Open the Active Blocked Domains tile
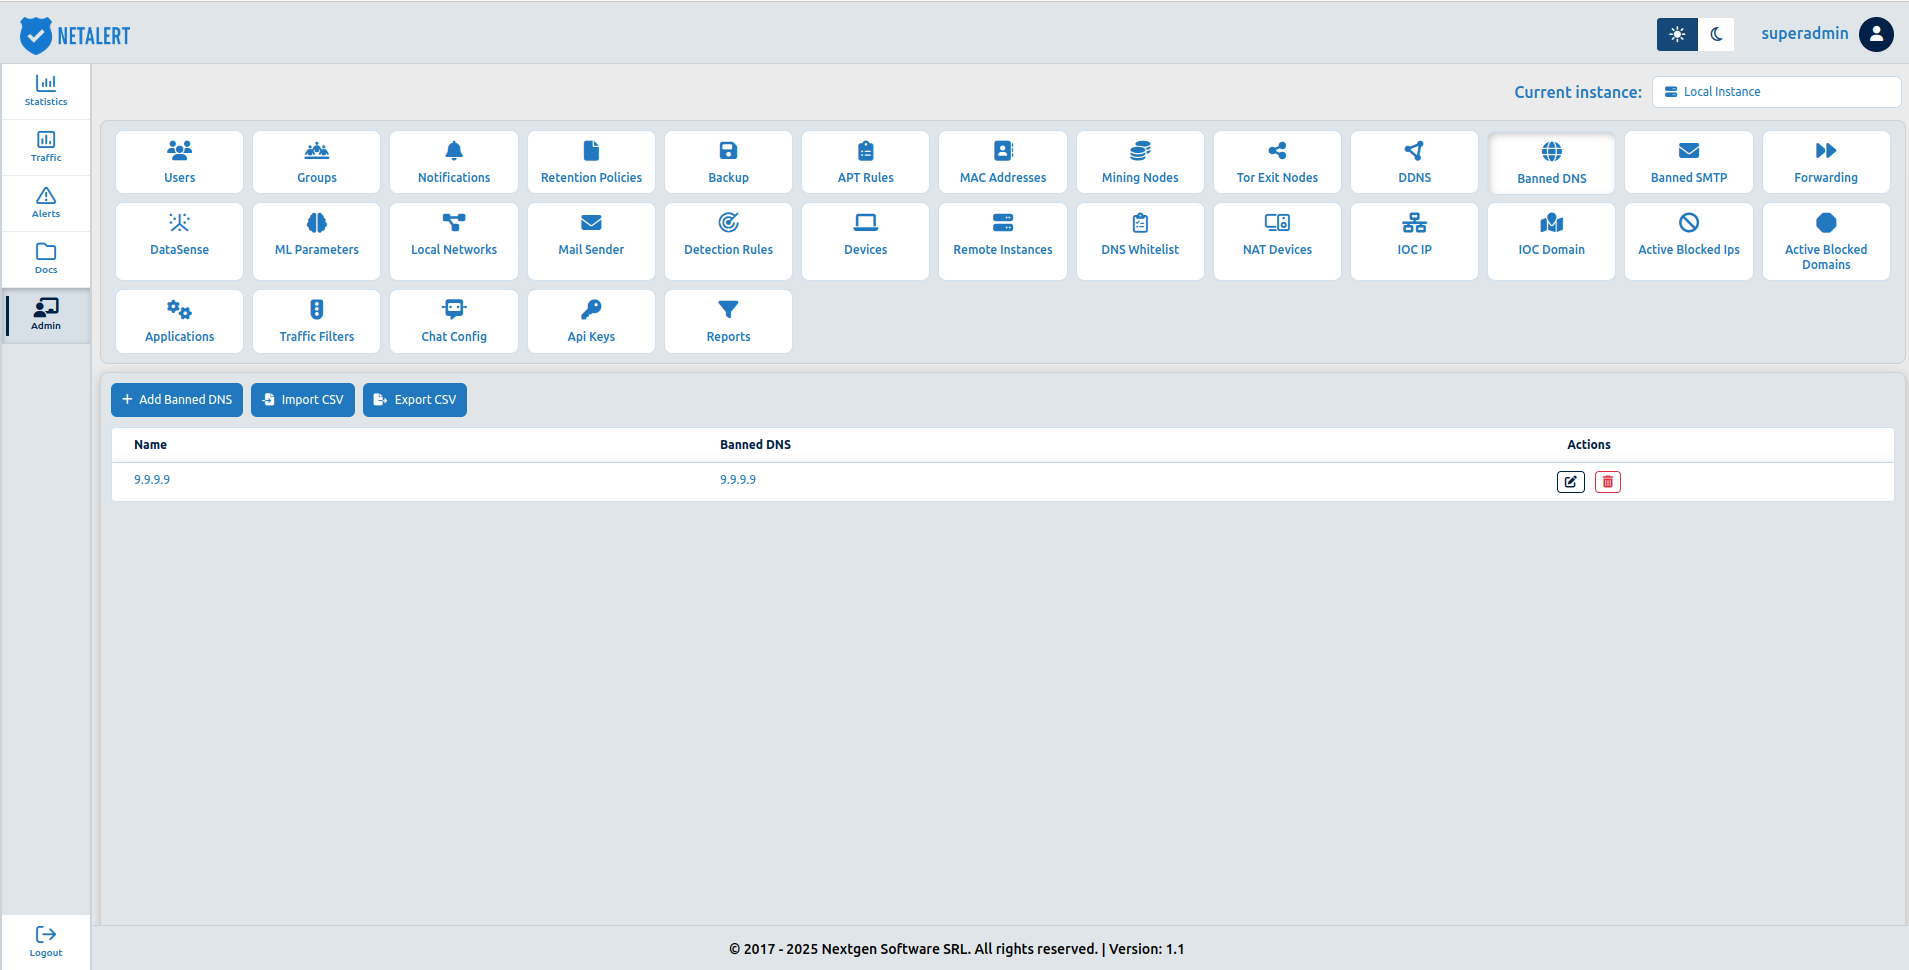Screen dimensions: 1909x970 tap(1826, 241)
